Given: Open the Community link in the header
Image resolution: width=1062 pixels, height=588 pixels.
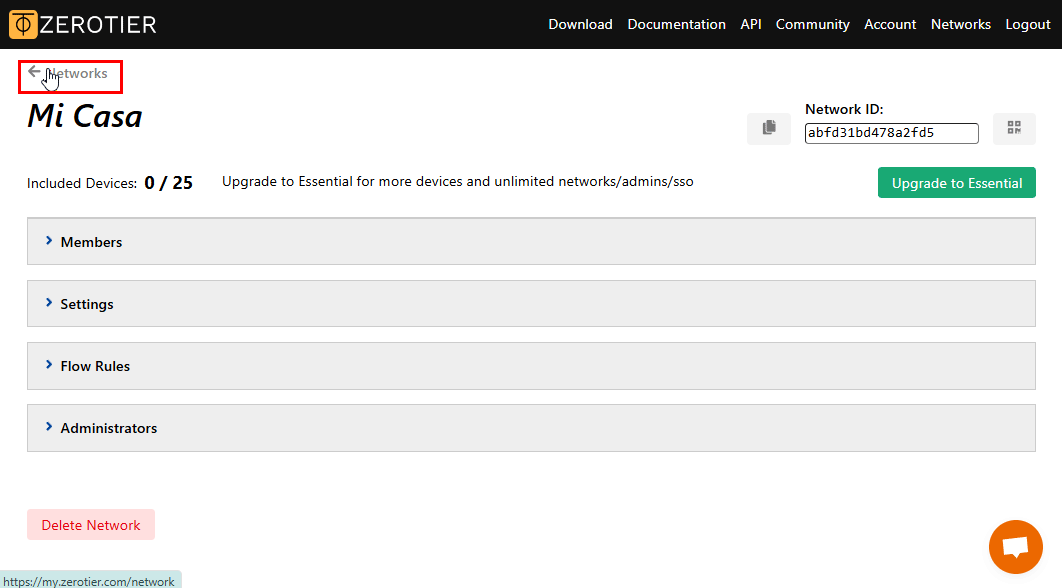Looking at the screenshot, I should 812,24.
